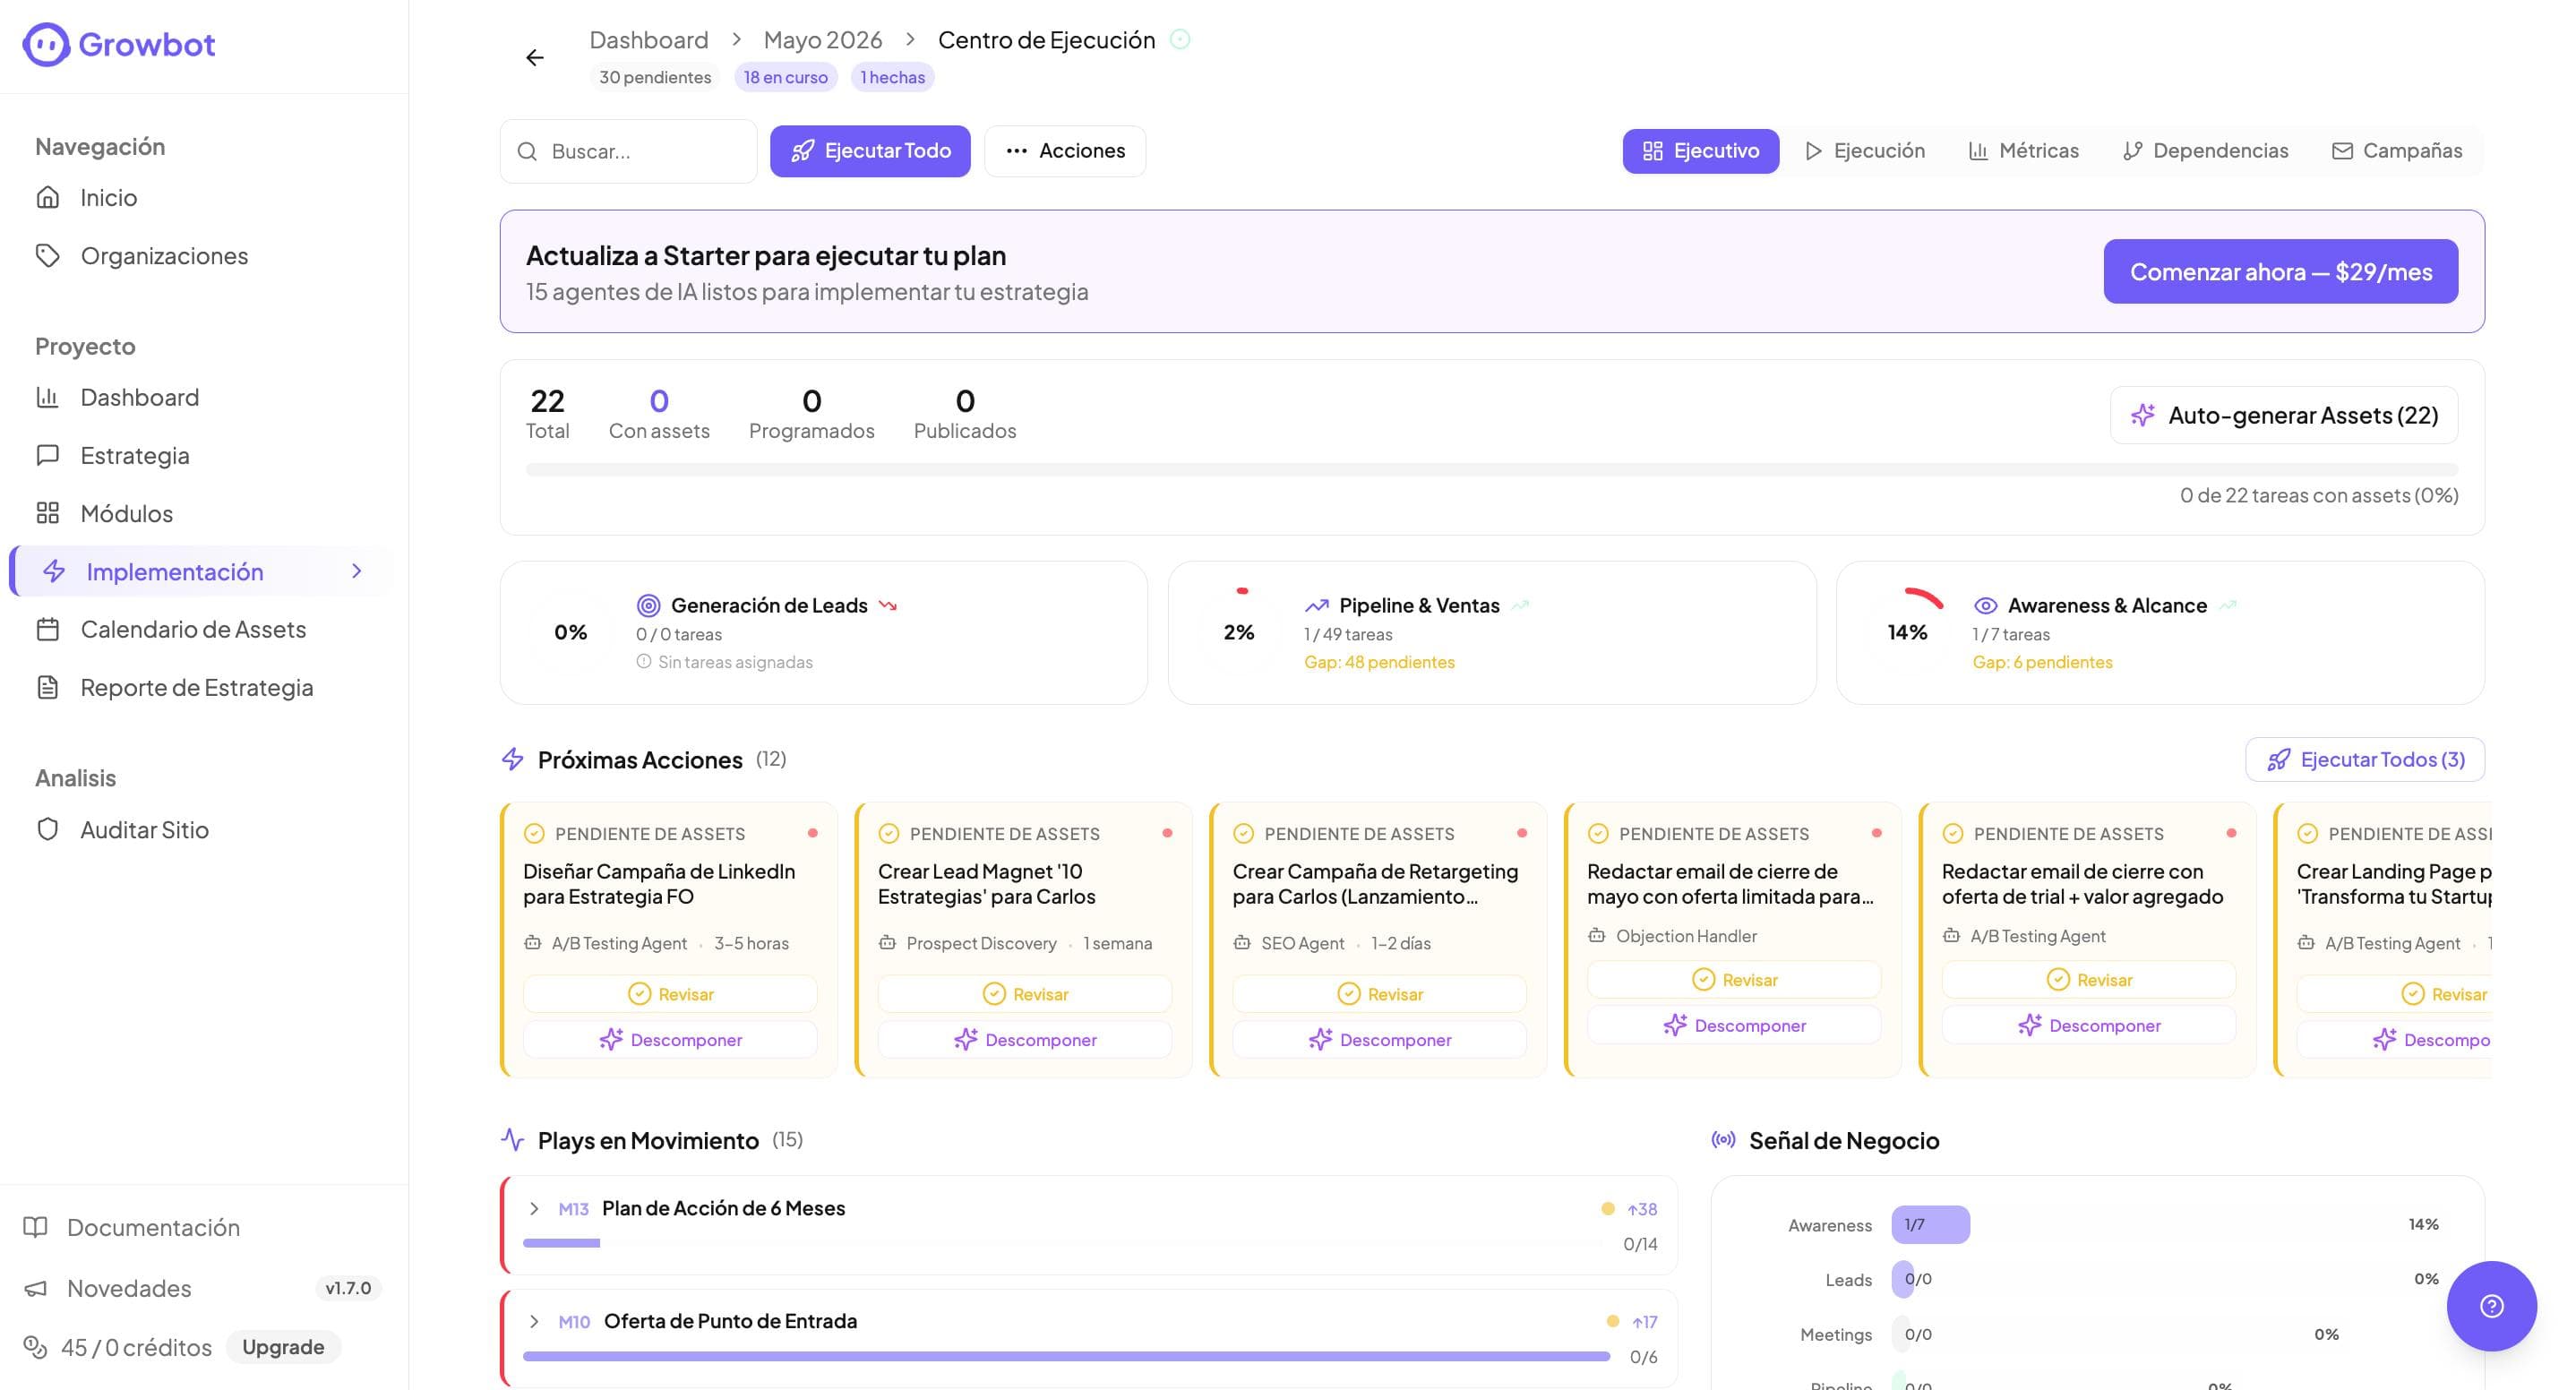Expand the M13 Plan de Acción row
2576x1390 pixels.
[x=534, y=1208]
